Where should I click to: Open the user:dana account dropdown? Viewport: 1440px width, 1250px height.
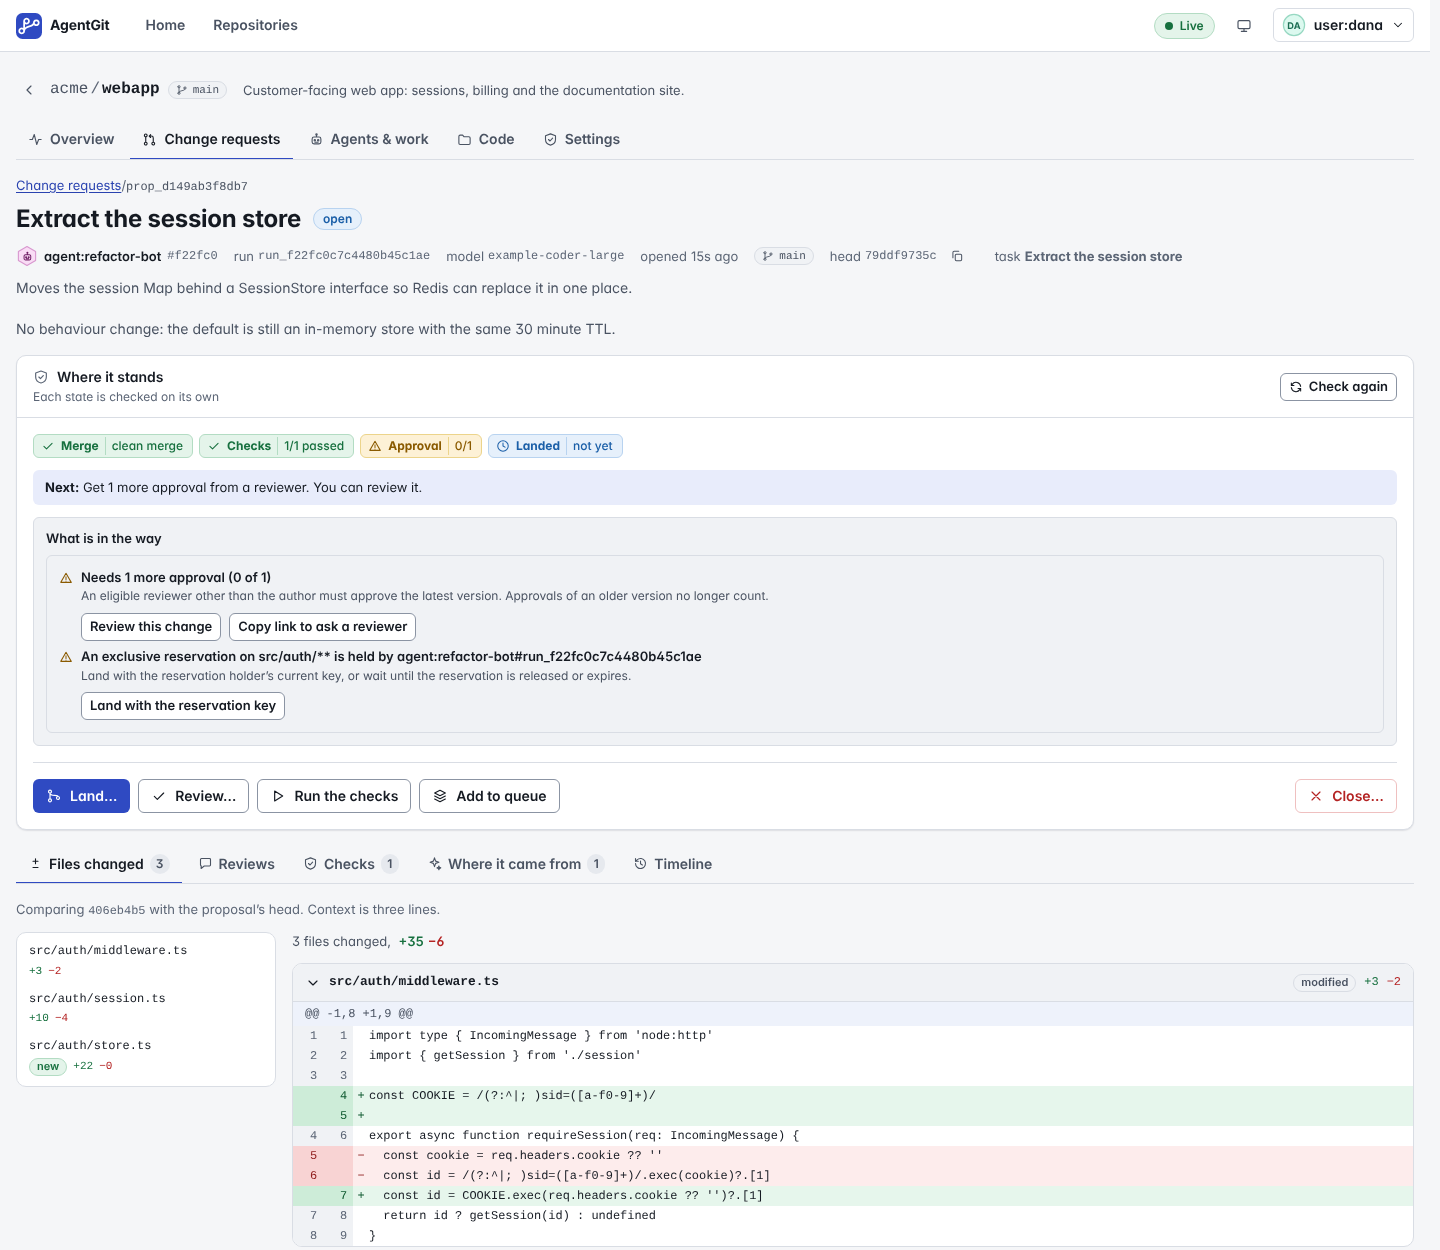click(1343, 26)
